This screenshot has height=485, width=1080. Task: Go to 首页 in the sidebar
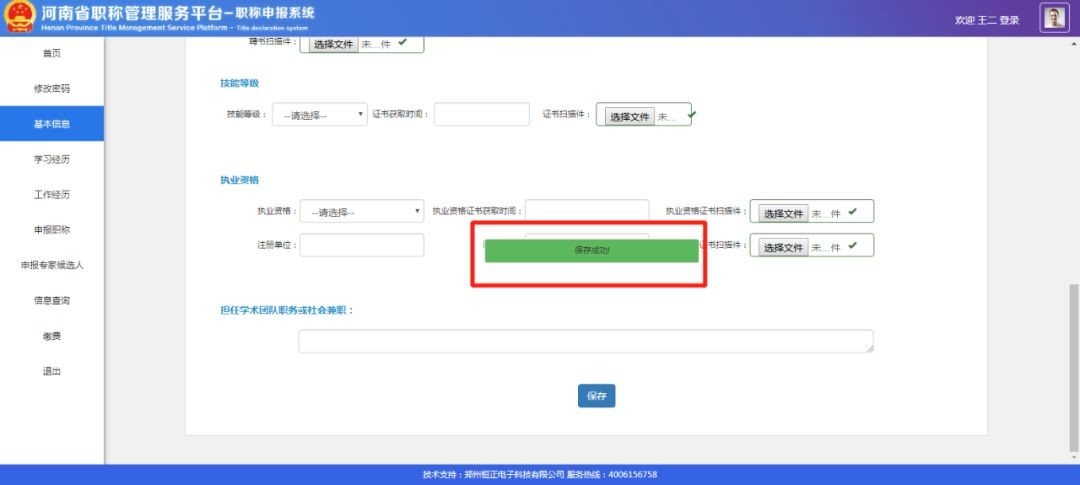52,53
